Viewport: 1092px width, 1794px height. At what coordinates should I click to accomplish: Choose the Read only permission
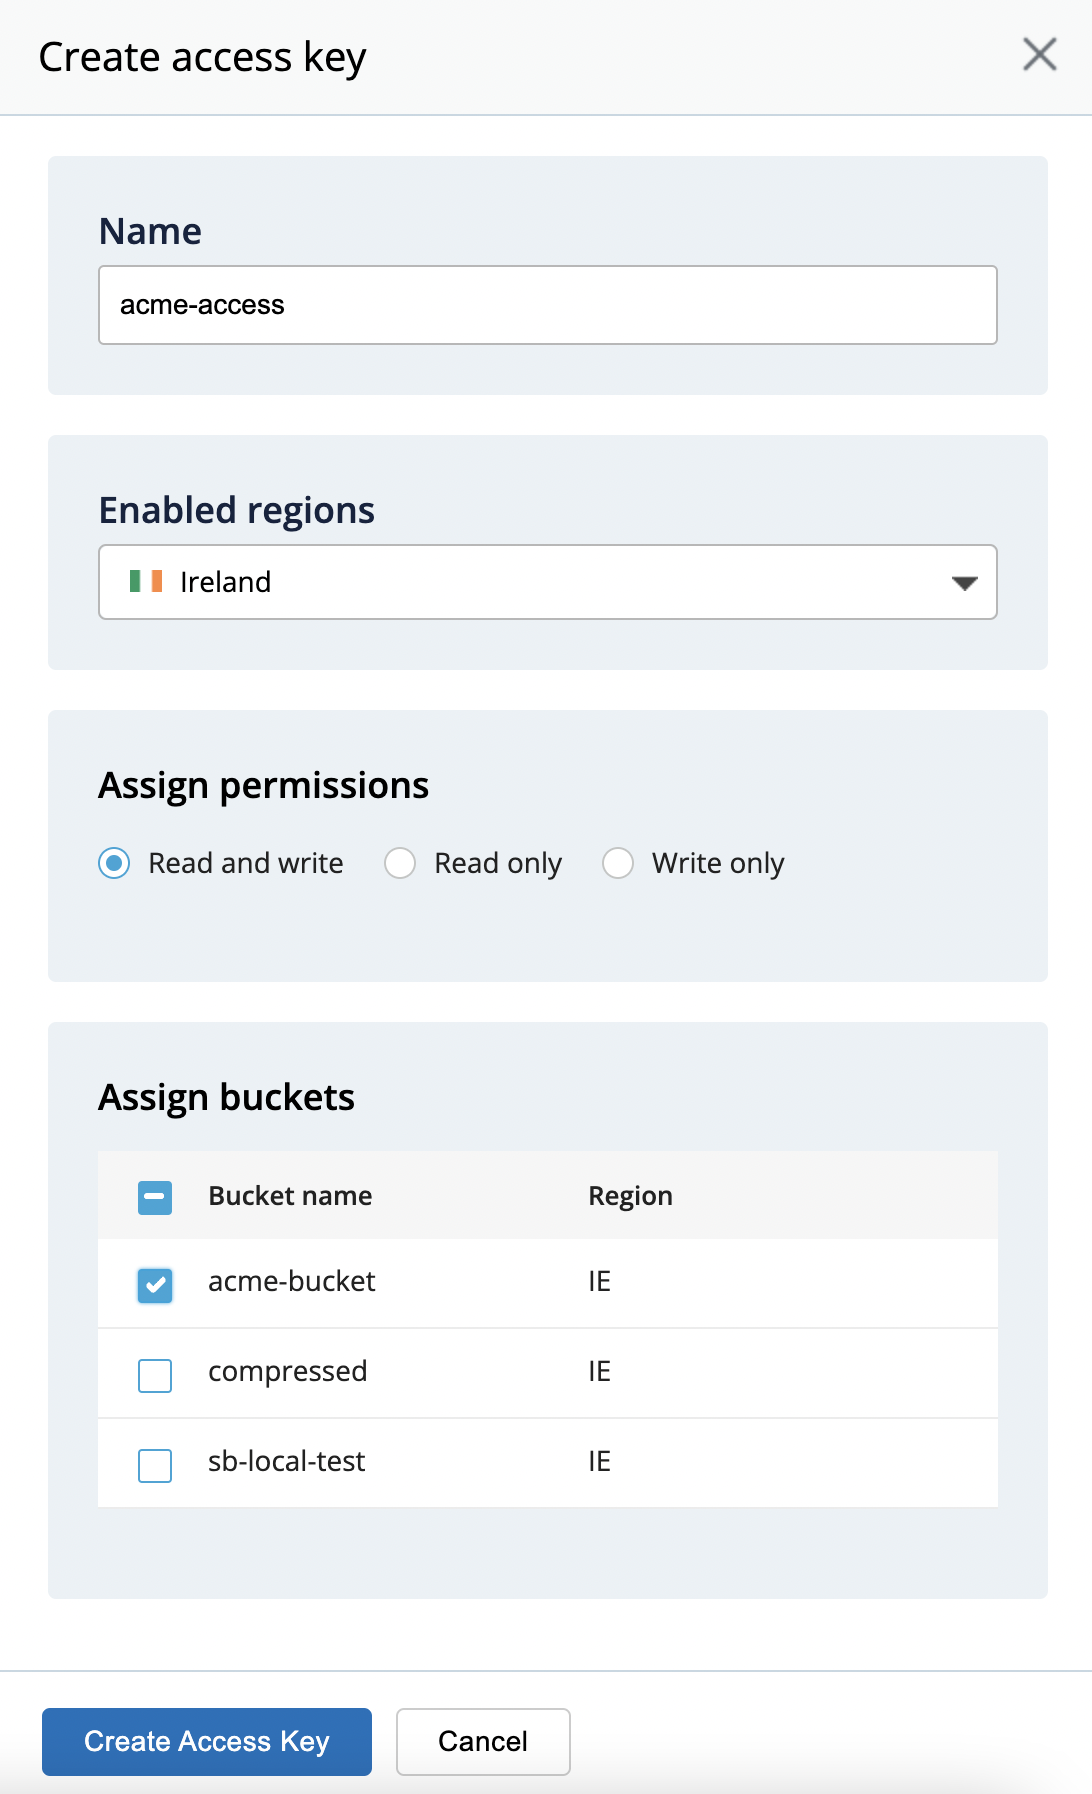pos(400,863)
